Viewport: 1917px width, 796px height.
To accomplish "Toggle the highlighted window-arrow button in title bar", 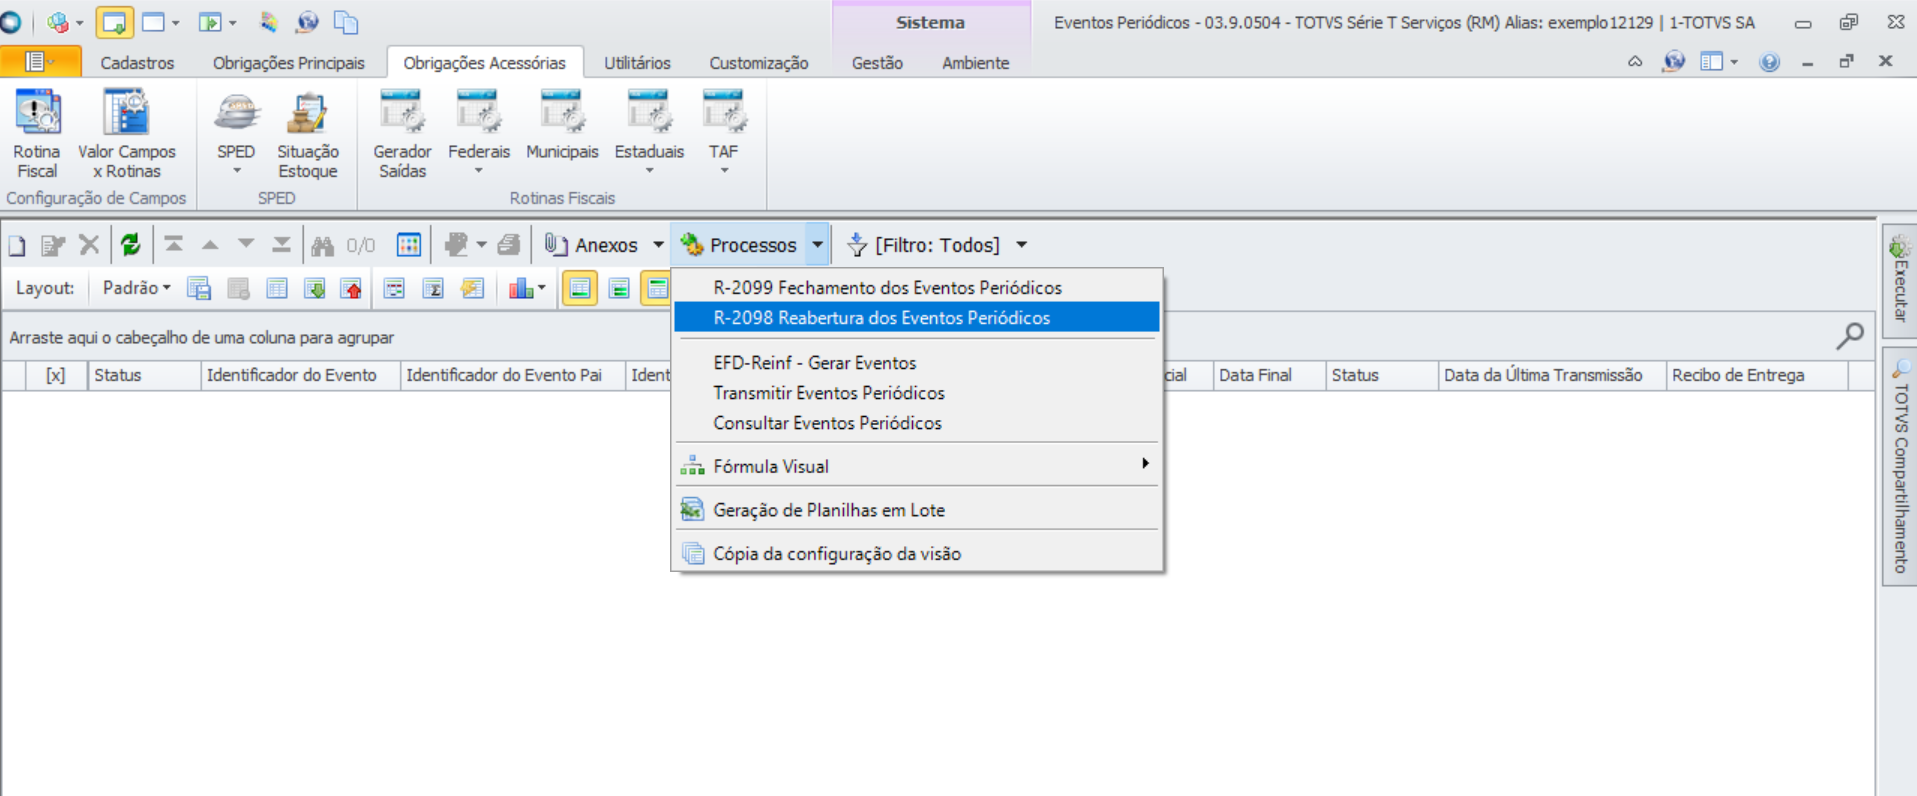I will pos(114,22).
